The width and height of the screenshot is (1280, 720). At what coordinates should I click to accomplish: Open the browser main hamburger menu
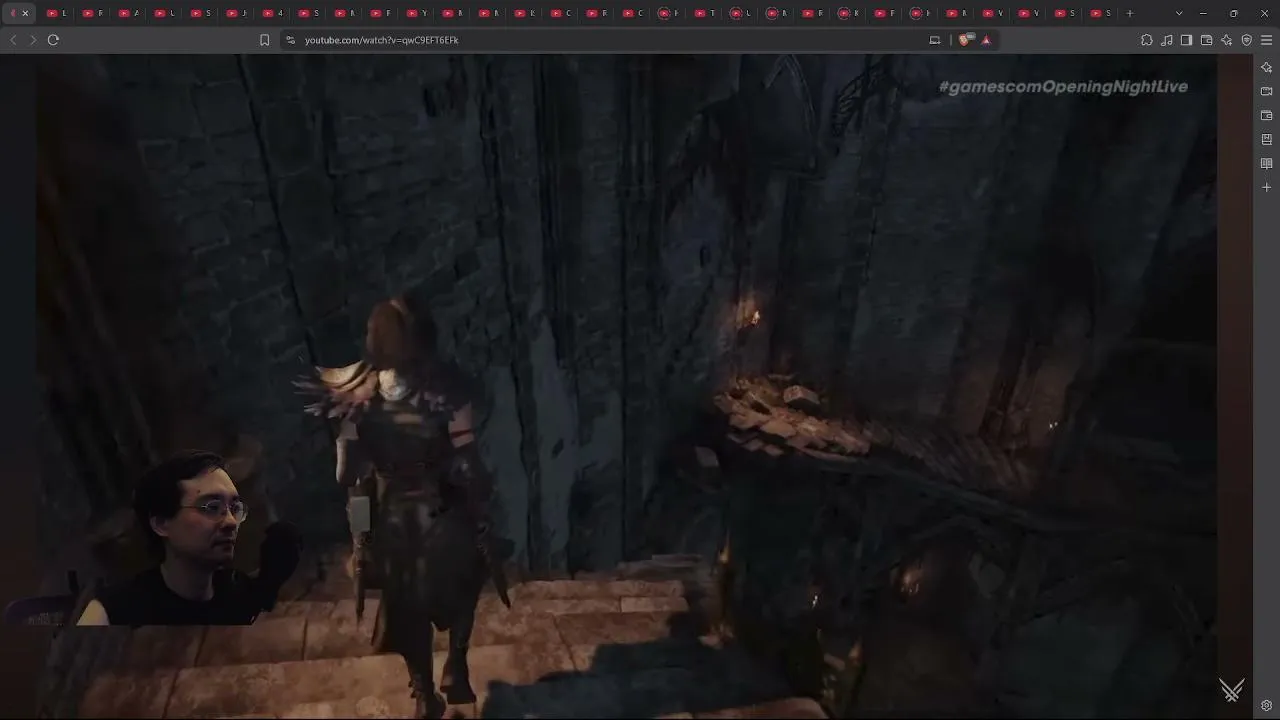point(1267,40)
